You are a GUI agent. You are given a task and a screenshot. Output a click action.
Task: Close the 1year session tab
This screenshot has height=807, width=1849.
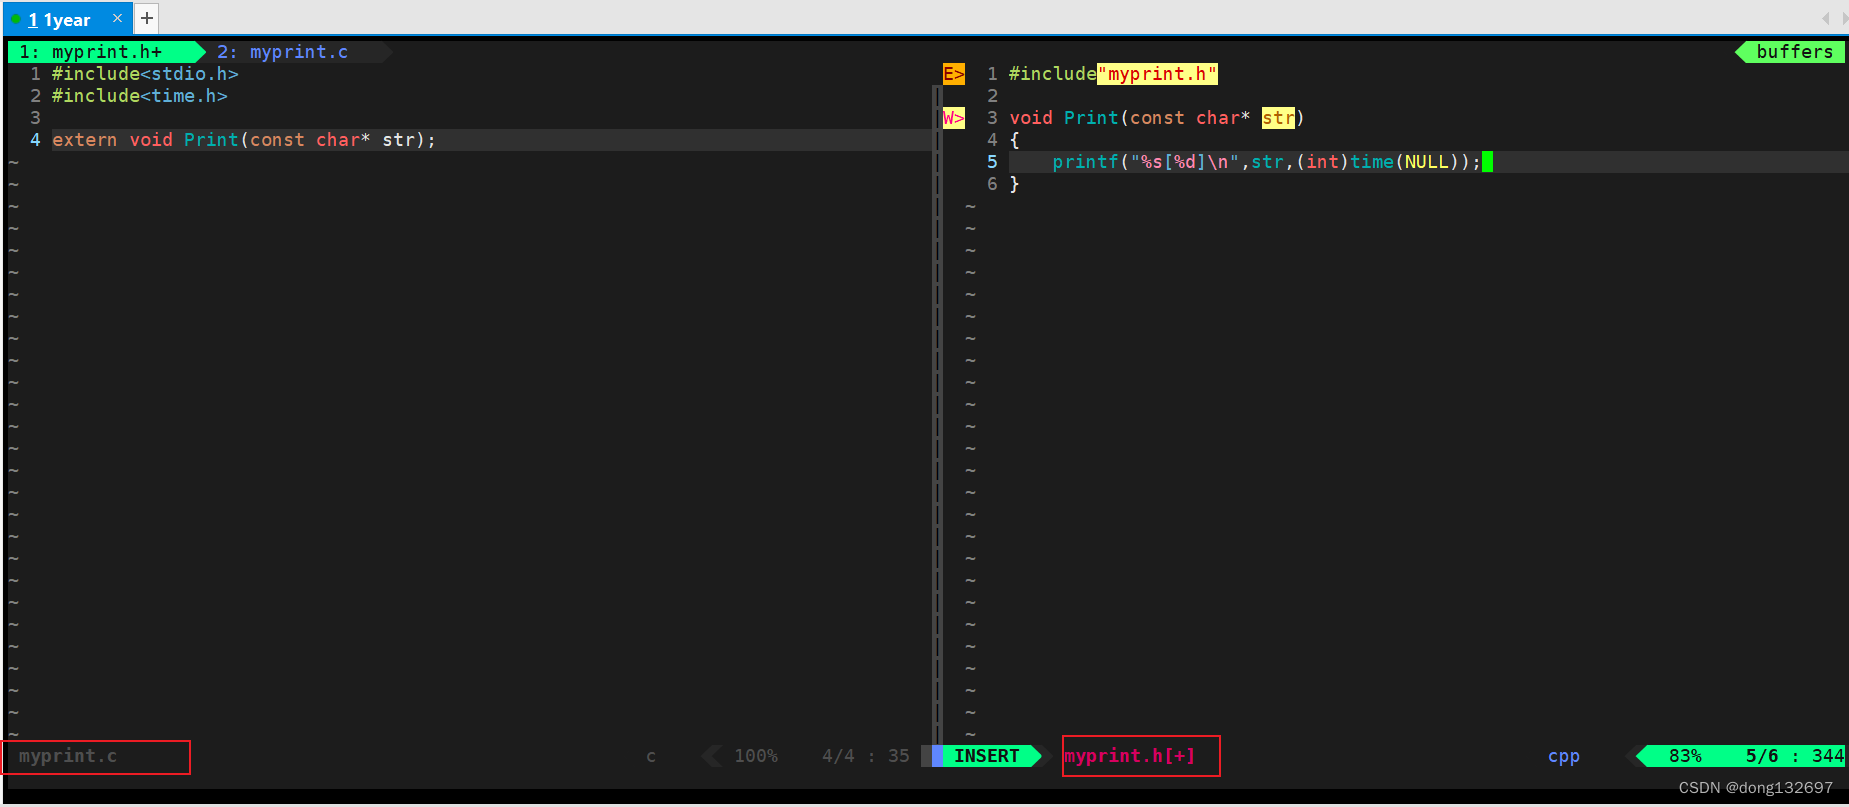click(x=117, y=18)
